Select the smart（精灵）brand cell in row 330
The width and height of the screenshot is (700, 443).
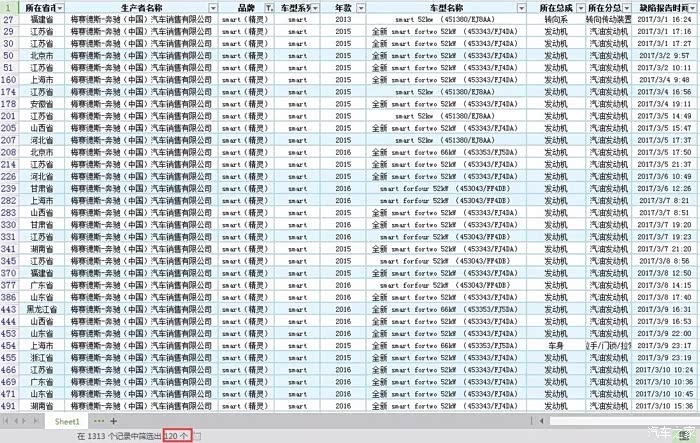[246, 225]
